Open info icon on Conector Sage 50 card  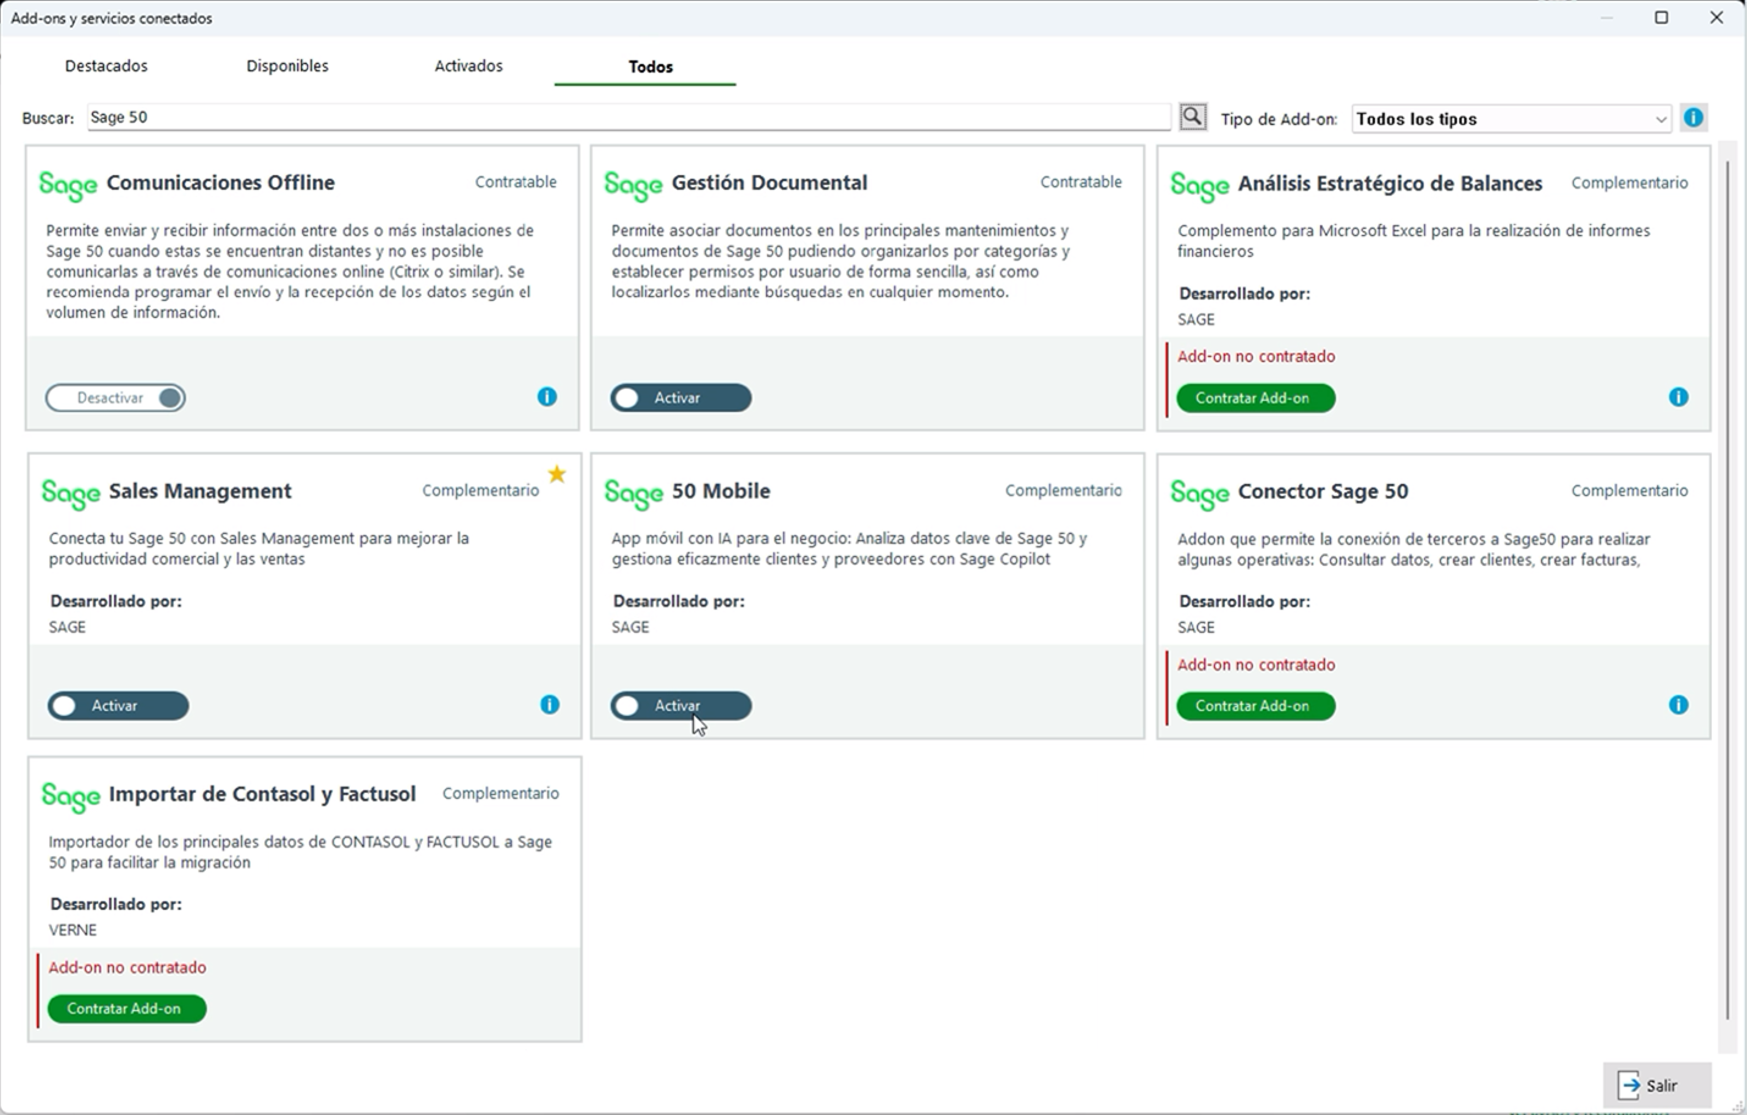click(x=1678, y=705)
